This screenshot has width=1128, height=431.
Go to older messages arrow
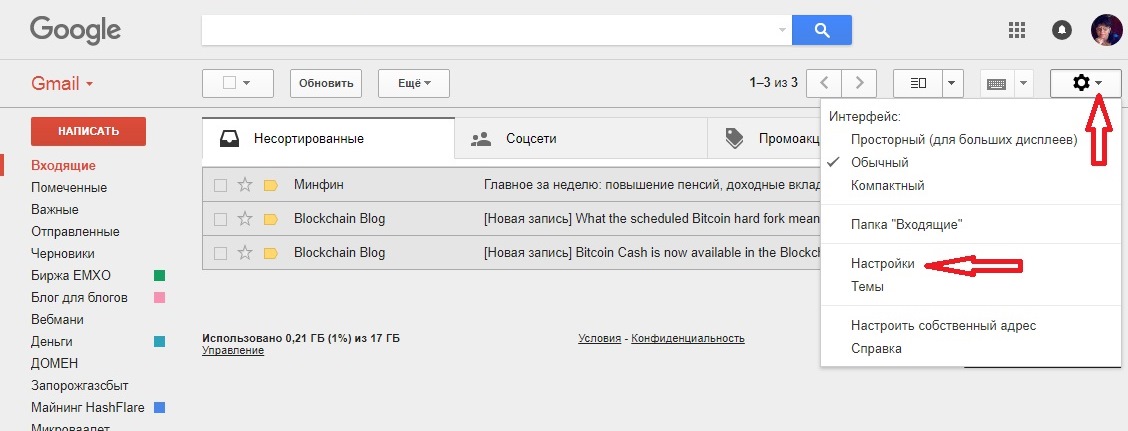click(x=859, y=83)
